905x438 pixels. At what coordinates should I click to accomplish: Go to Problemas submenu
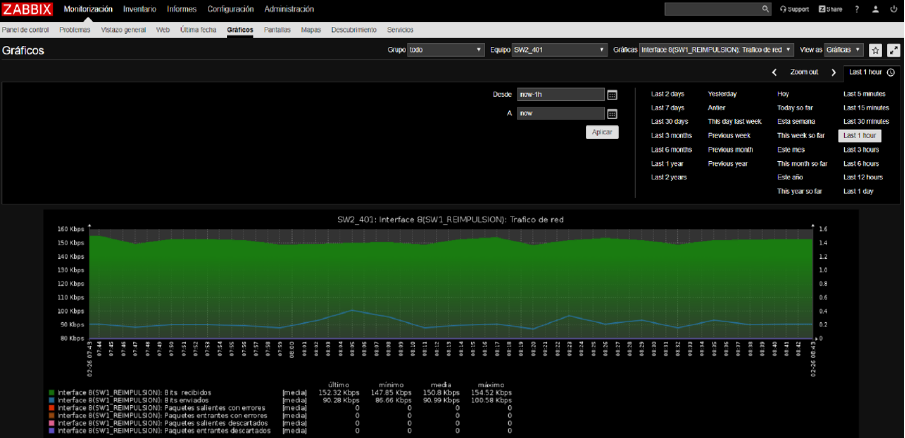coord(75,30)
